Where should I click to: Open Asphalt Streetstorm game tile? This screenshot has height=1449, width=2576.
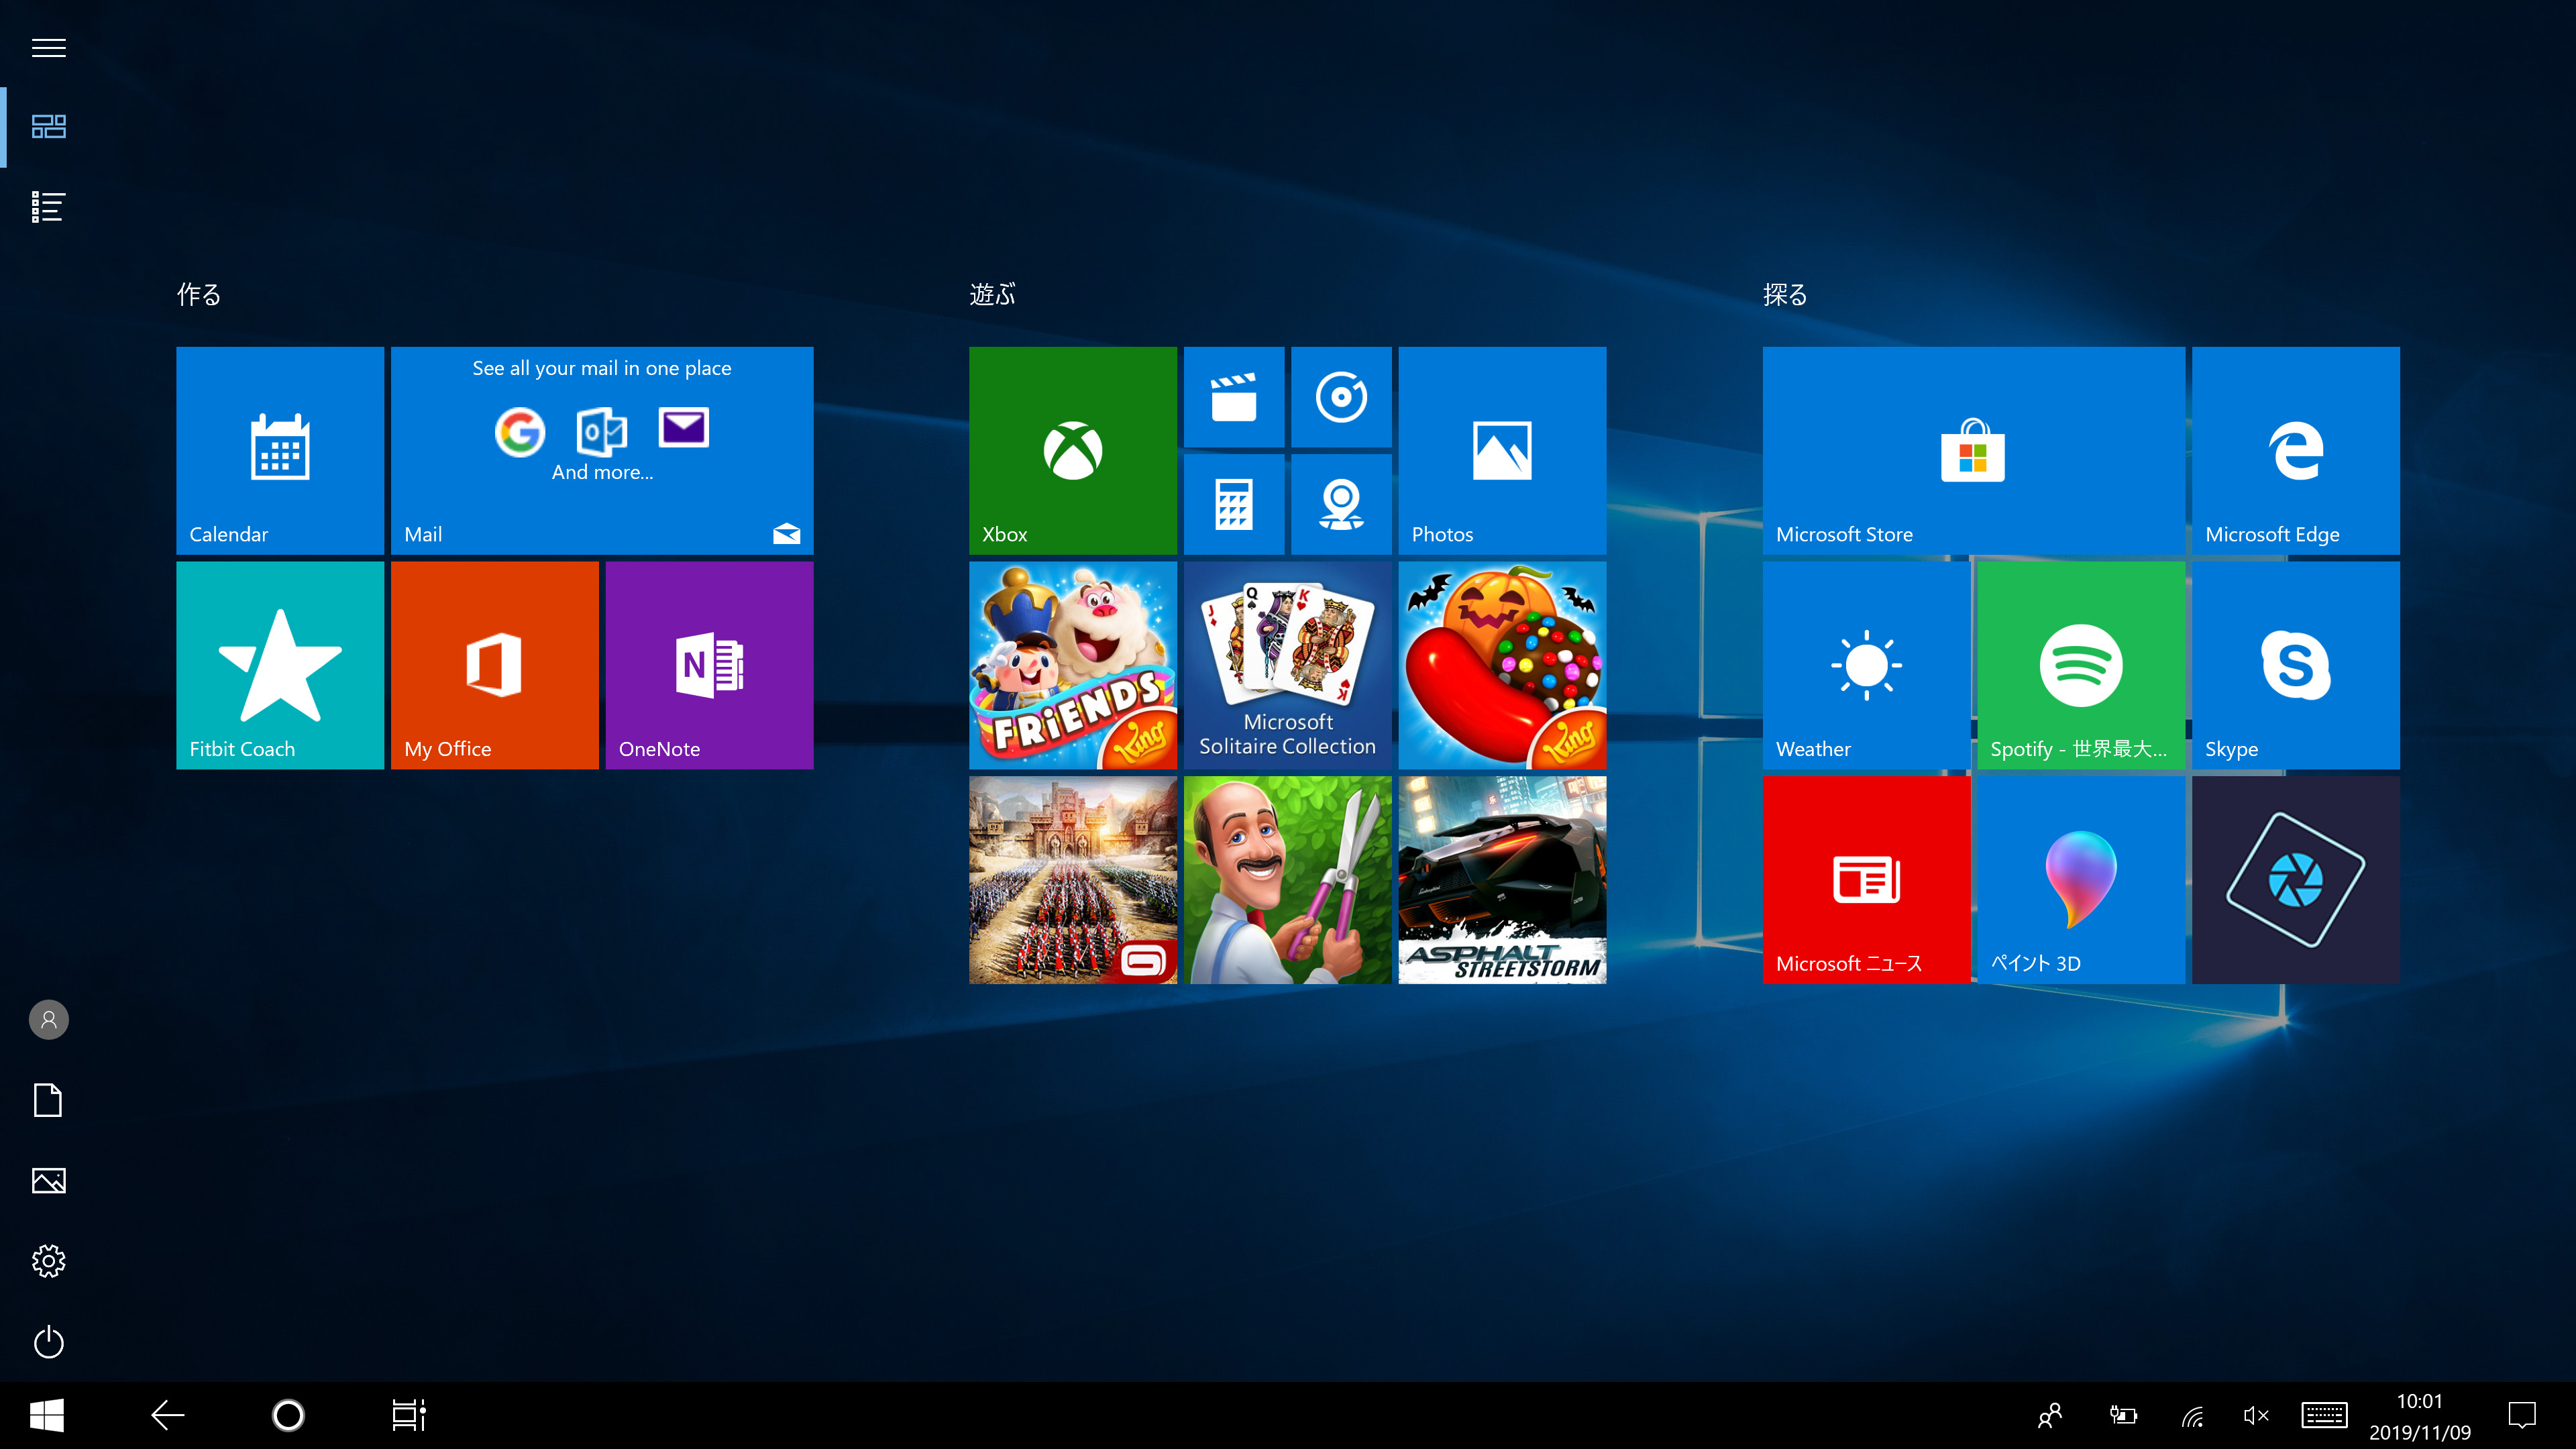1502,879
